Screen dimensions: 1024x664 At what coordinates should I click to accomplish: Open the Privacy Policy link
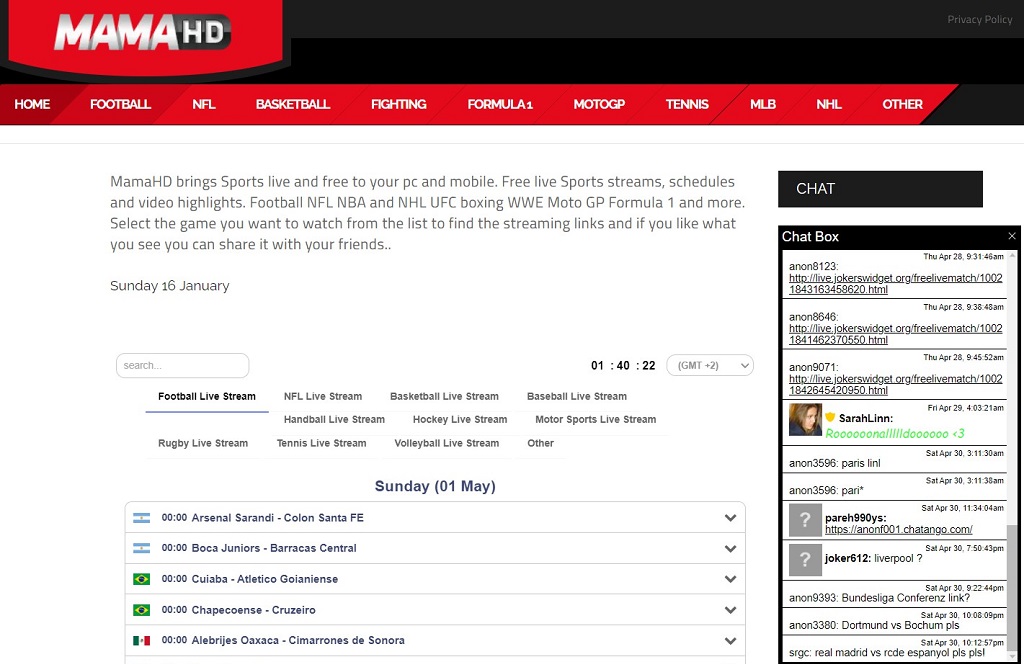[x=980, y=20]
